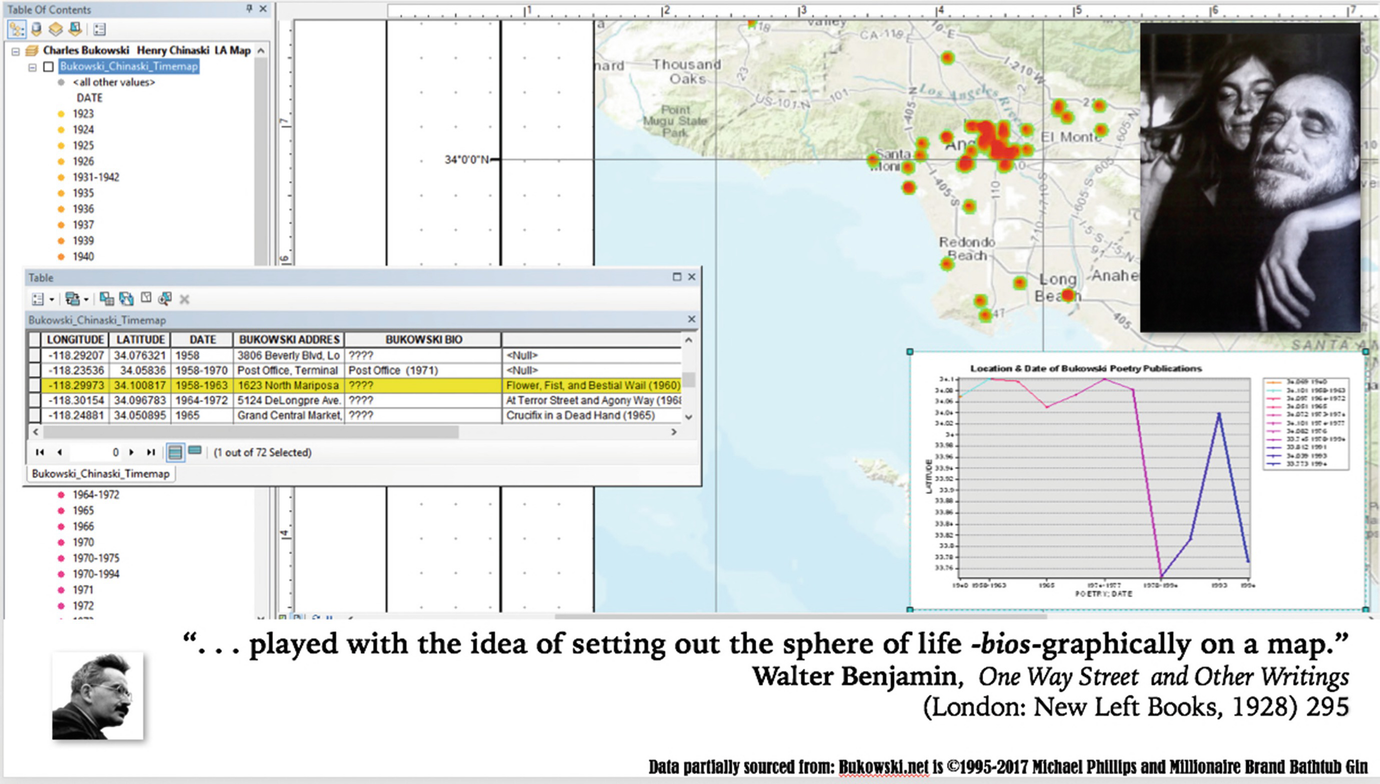
Task: Click cell -118.30154 in LONGITUDE column
Action: [x=75, y=400]
